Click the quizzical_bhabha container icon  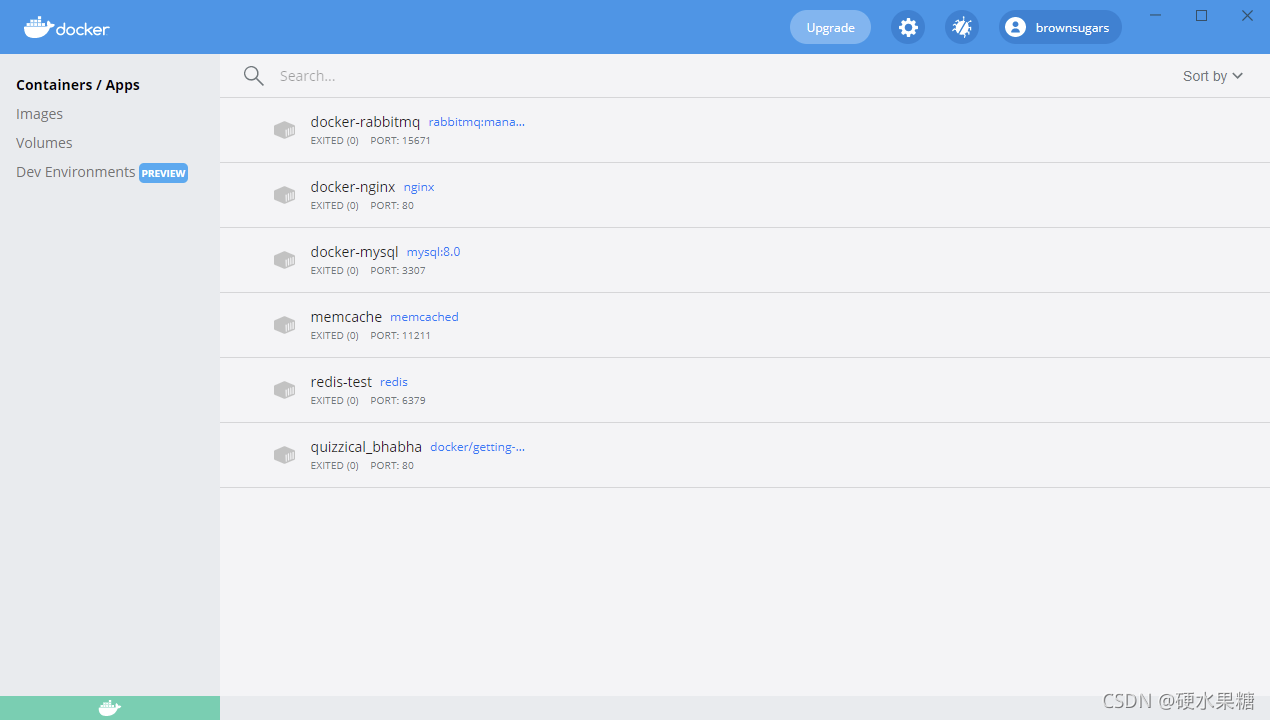285,455
